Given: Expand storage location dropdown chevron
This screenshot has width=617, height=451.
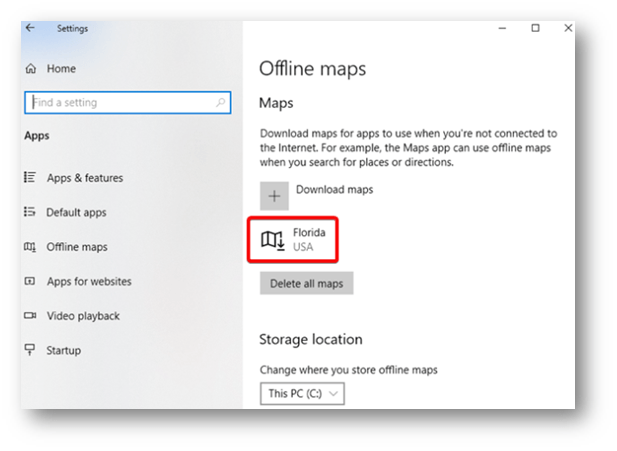Looking at the screenshot, I should click(333, 394).
